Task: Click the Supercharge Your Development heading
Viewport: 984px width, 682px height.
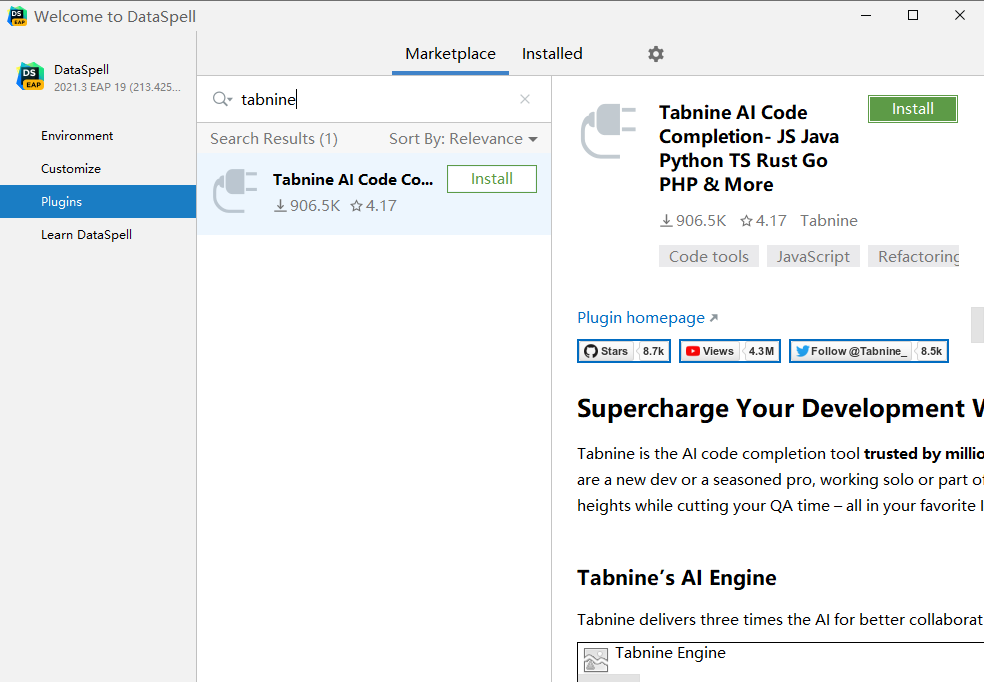Action: (x=780, y=408)
